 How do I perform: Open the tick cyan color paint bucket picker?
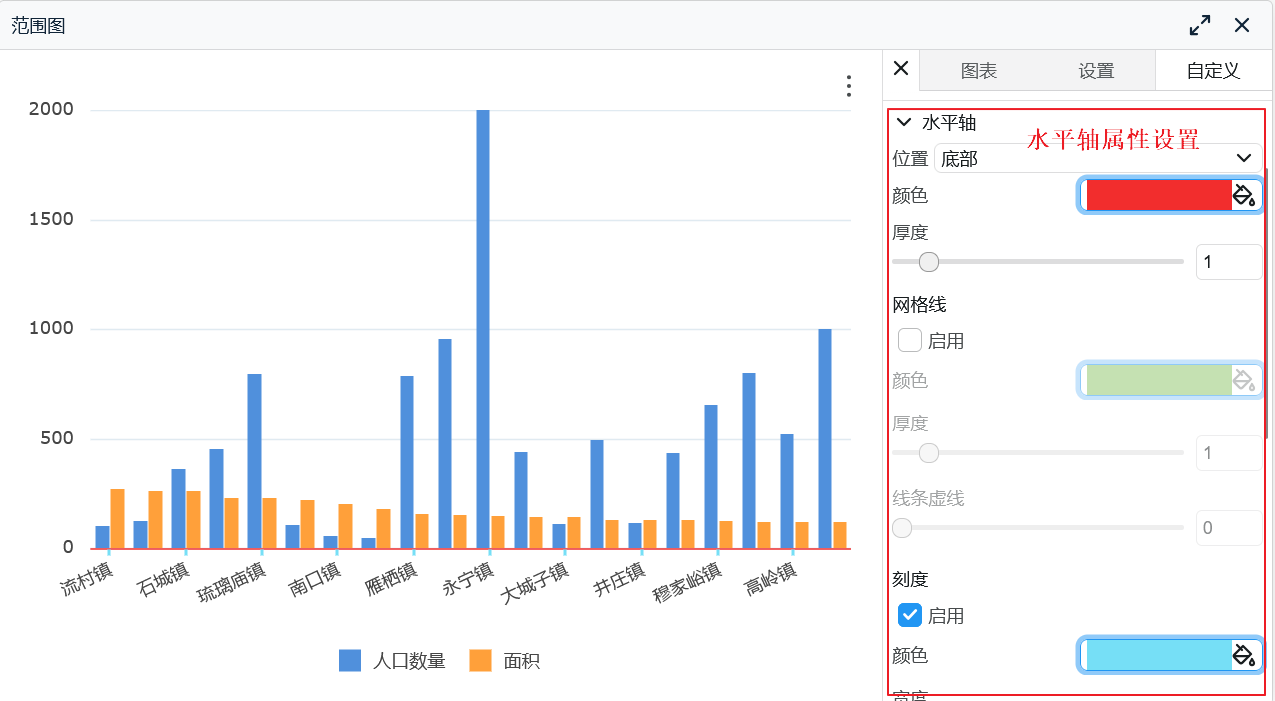pyautogui.click(x=1243, y=655)
